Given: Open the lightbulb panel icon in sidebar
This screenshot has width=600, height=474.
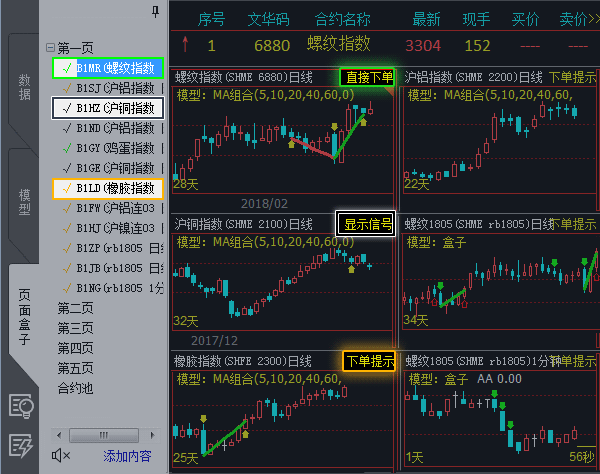Looking at the screenshot, I should [21, 405].
